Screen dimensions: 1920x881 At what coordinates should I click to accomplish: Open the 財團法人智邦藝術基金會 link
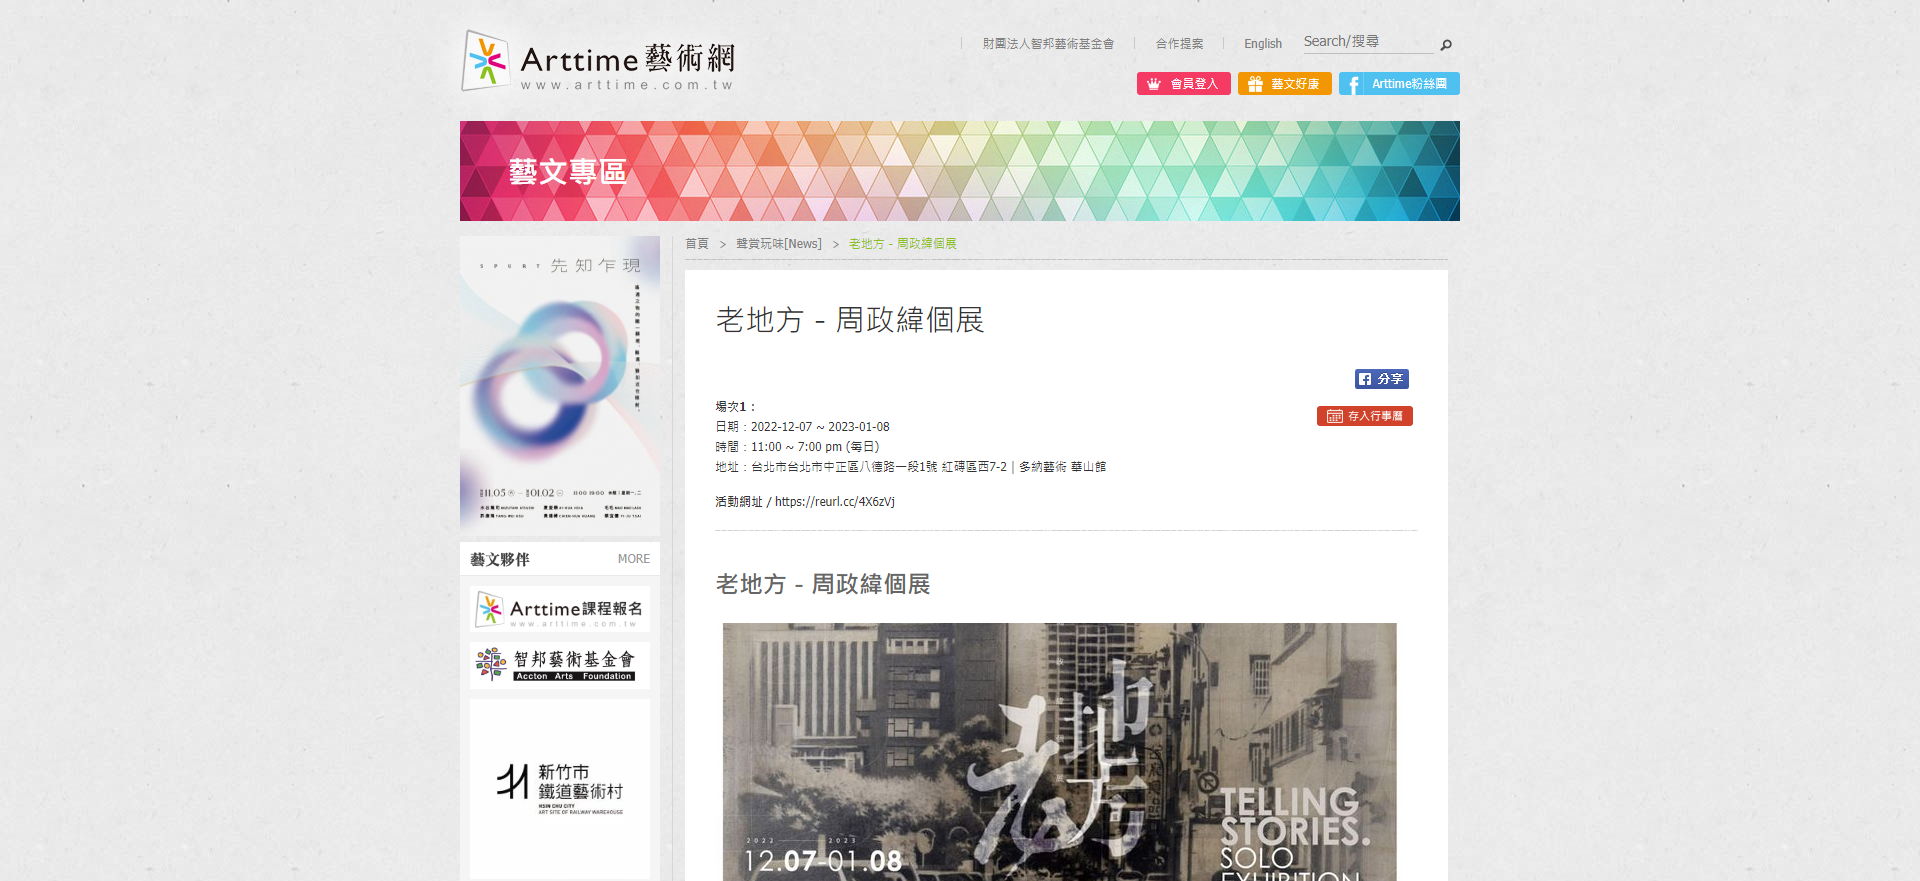[1047, 44]
